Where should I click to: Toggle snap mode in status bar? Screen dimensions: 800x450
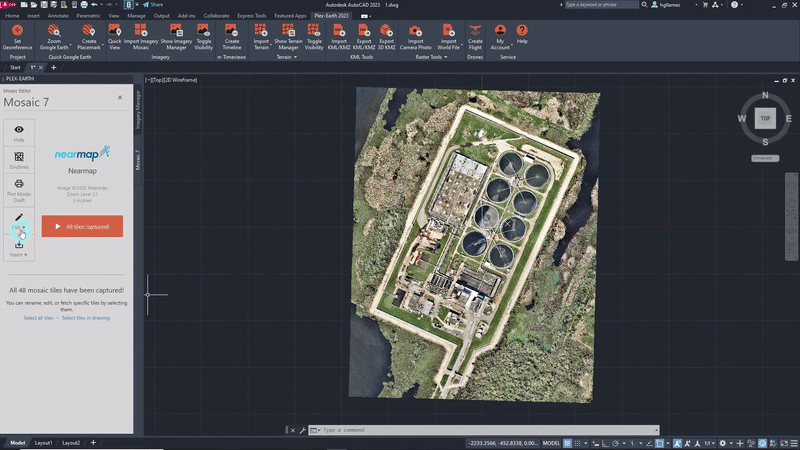(x=578, y=443)
